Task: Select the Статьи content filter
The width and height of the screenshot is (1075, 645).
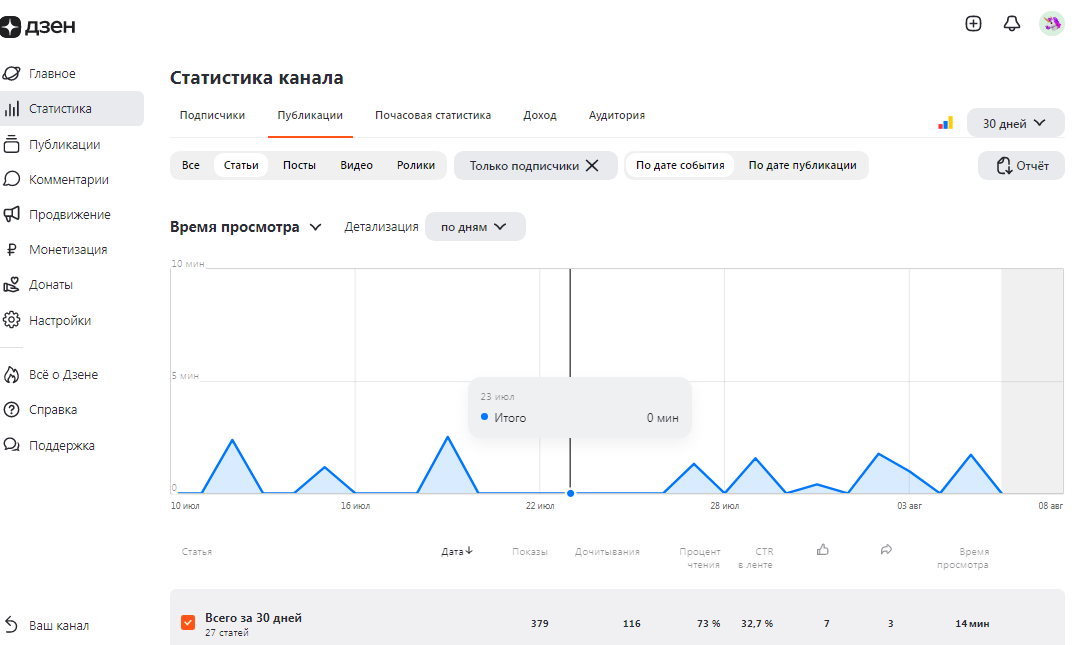Action: tap(241, 165)
